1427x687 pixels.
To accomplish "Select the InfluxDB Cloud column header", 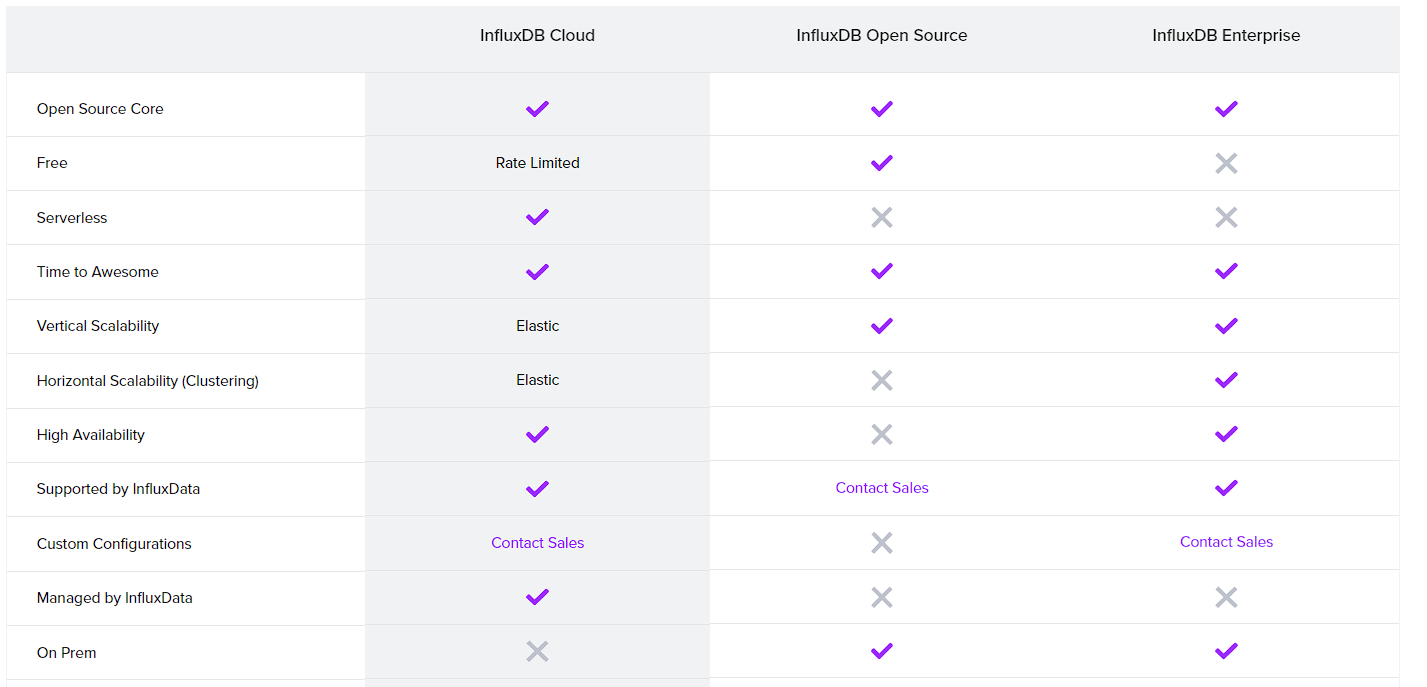I will tap(537, 36).
